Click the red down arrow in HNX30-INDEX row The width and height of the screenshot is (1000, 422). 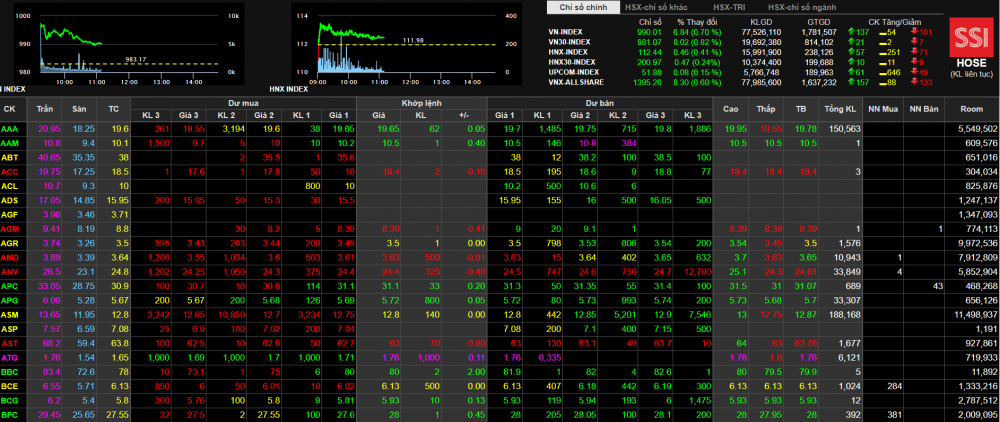click(x=915, y=62)
